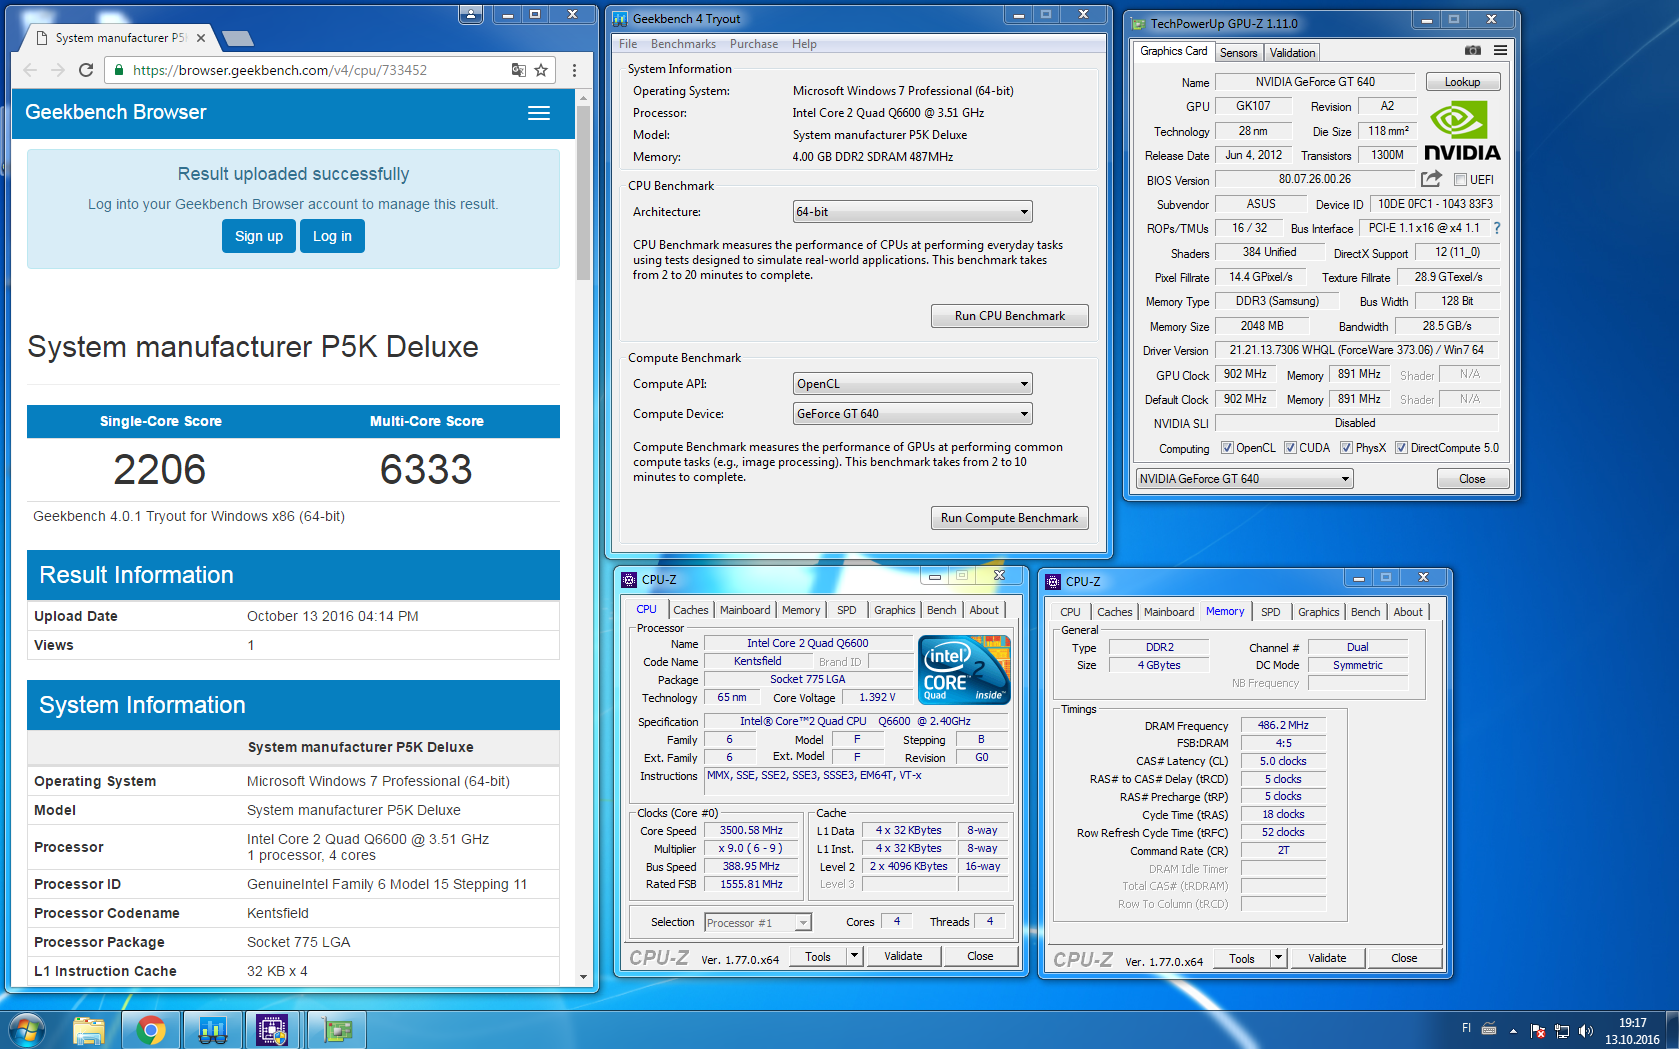
Task: Click Log in on the Geekbench Browser page
Action: 332,236
